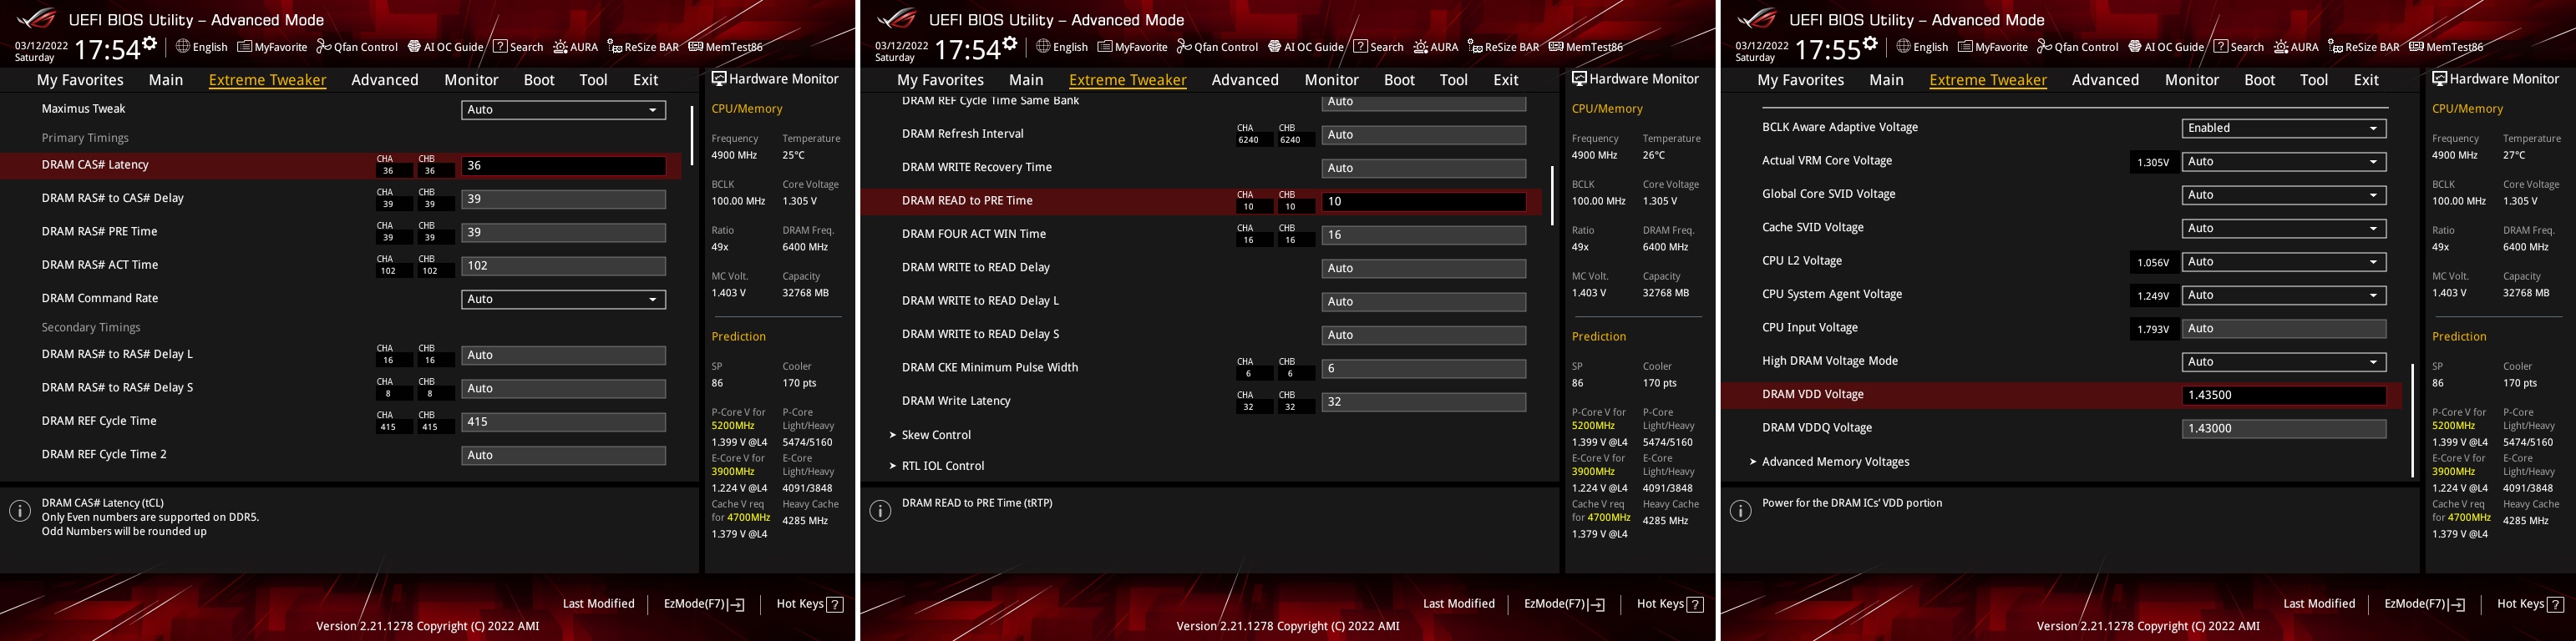Click the DRAM VDDQ Voltage field
The width and height of the screenshot is (2576, 641).
[2283, 429]
